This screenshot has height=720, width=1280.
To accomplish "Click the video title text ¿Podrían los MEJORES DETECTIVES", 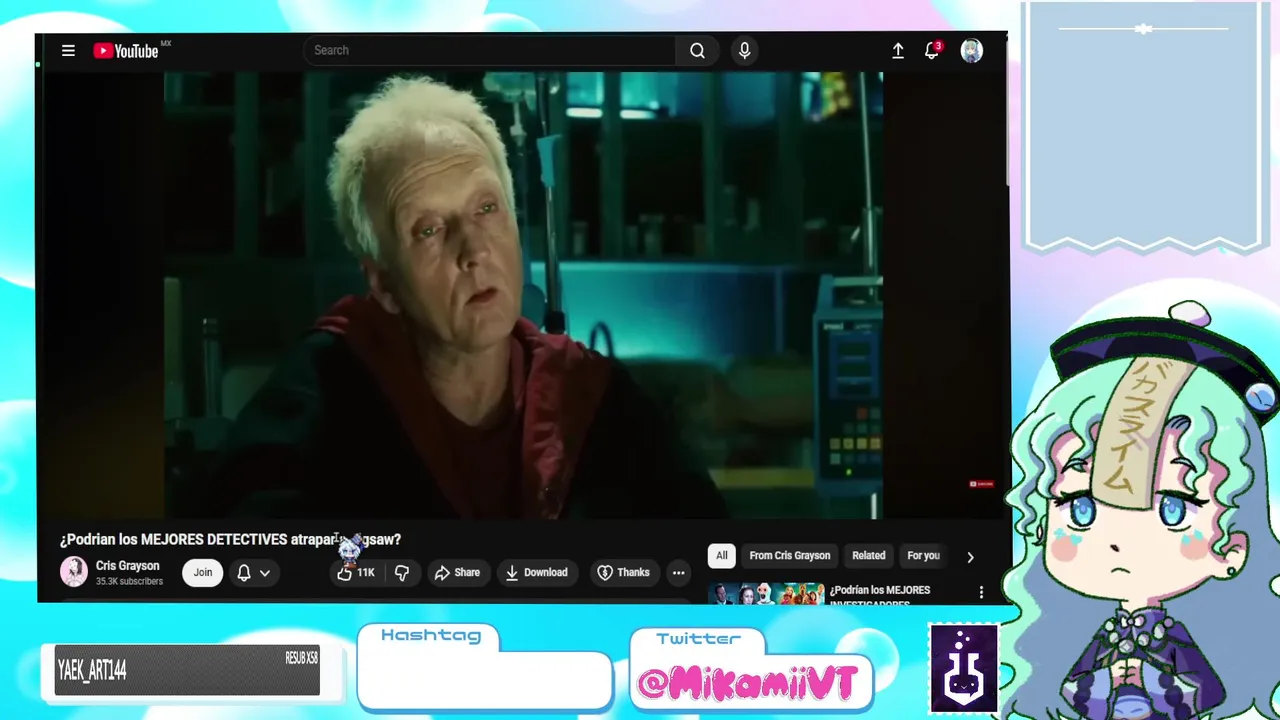I will [x=230, y=540].
